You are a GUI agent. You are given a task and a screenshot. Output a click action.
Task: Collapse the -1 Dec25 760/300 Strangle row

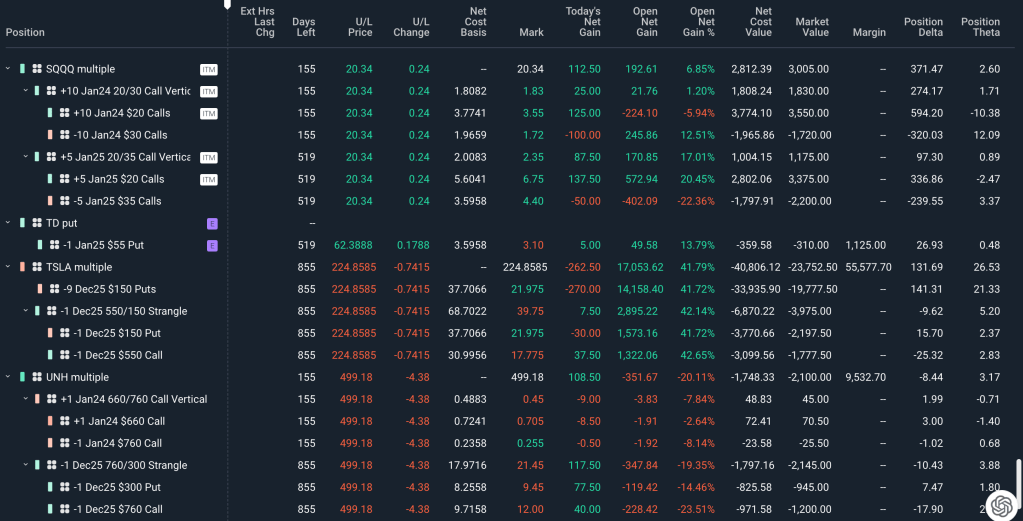click(26, 465)
